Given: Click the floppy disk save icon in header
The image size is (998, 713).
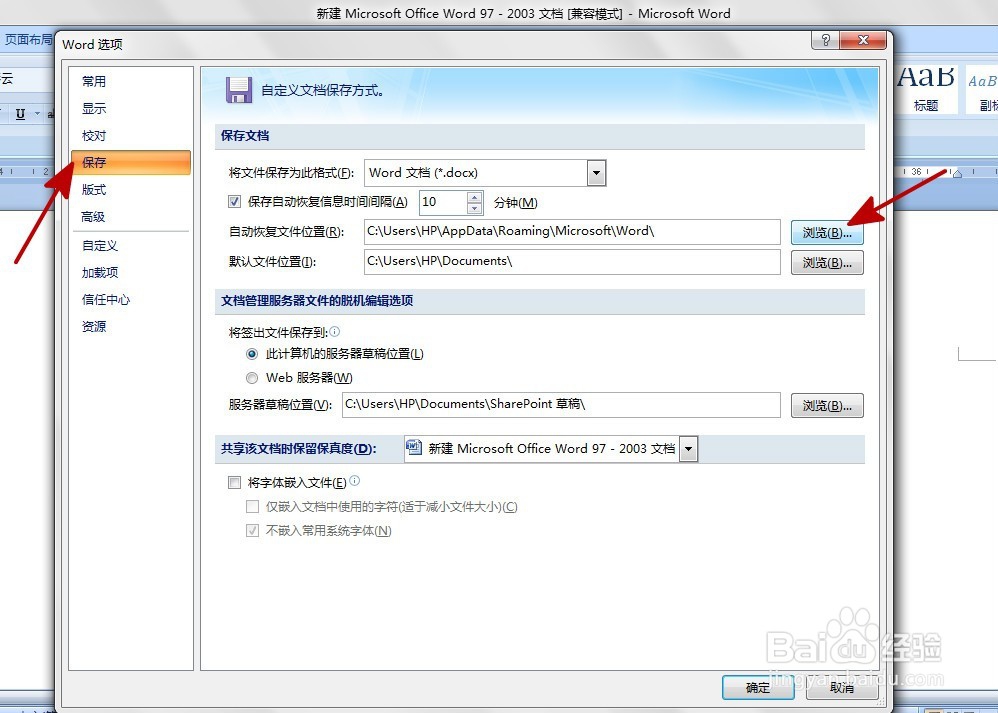Looking at the screenshot, I should pos(239,90).
